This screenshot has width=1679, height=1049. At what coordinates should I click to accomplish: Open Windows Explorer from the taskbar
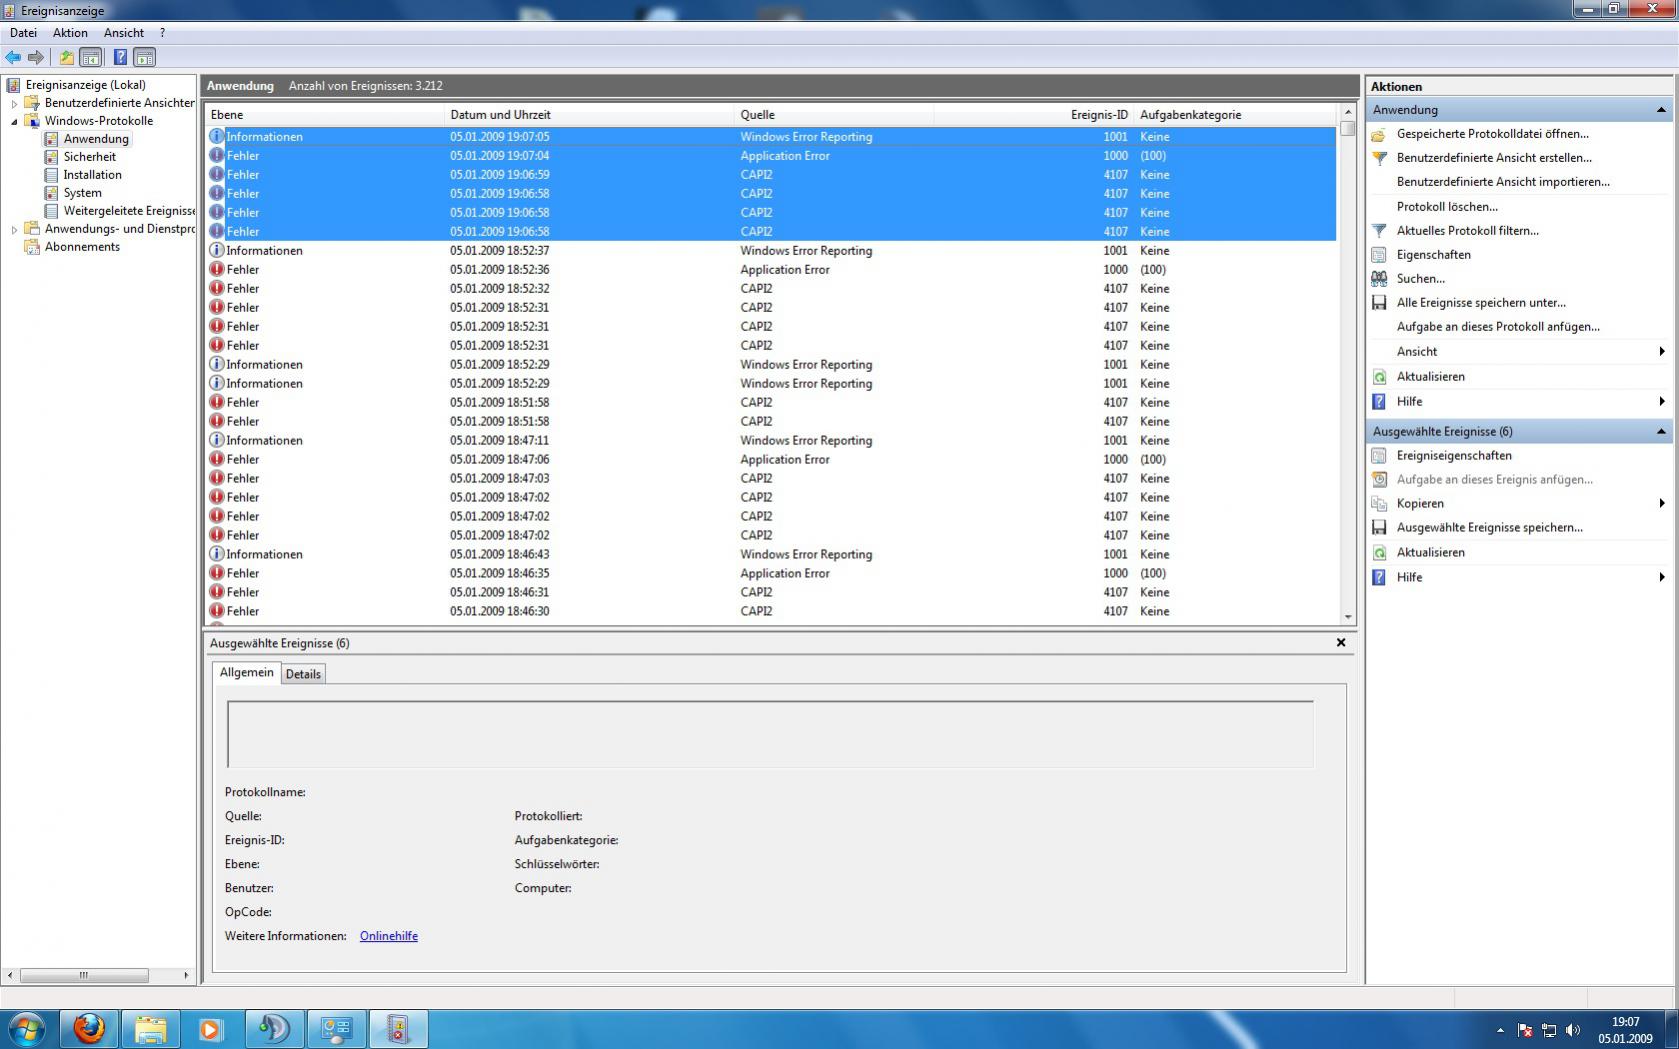pyautogui.click(x=150, y=1028)
